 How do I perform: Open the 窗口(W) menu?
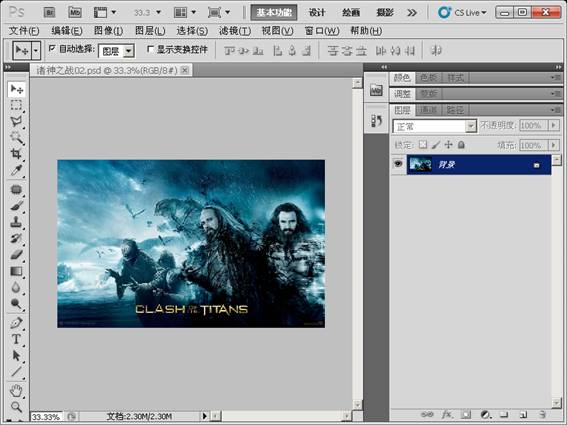click(322, 31)
